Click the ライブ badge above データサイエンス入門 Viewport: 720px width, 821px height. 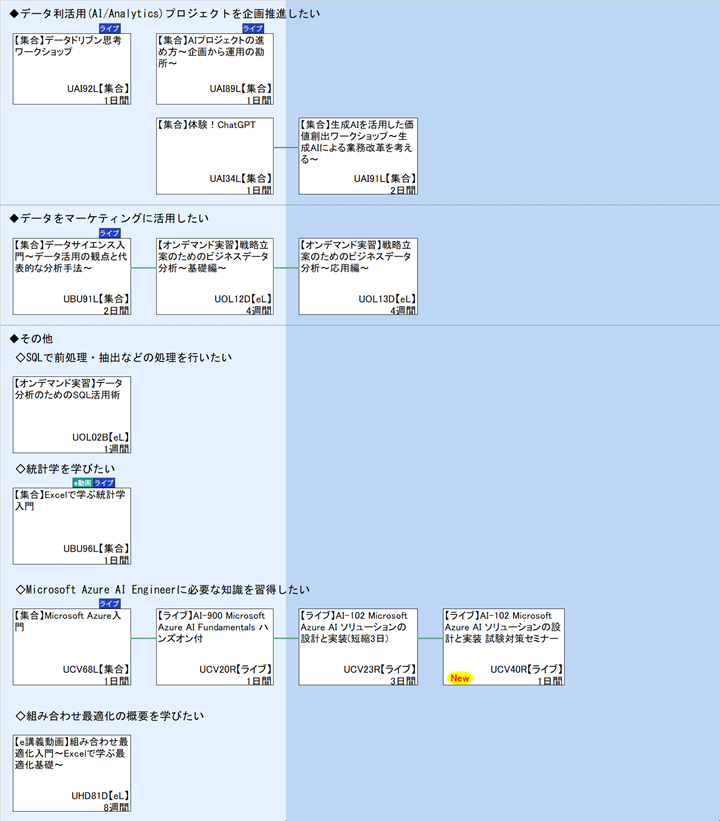(109, 232)
